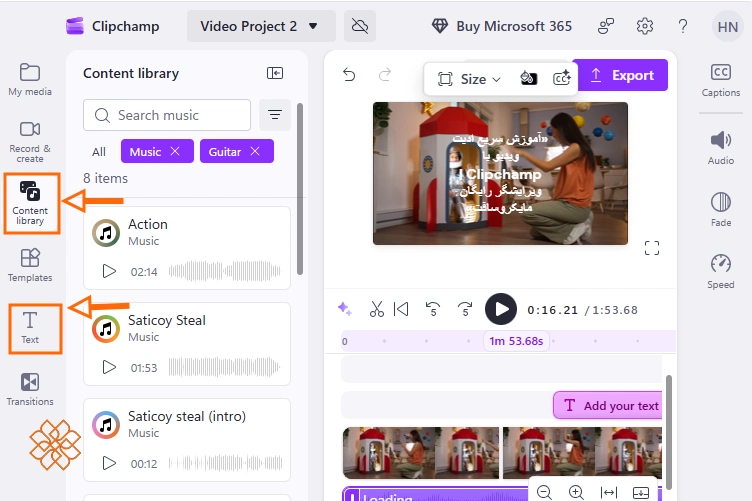Zoom in the timeline
The height and width of the screenshot is (501, 752).
click(x=576, y=492)
